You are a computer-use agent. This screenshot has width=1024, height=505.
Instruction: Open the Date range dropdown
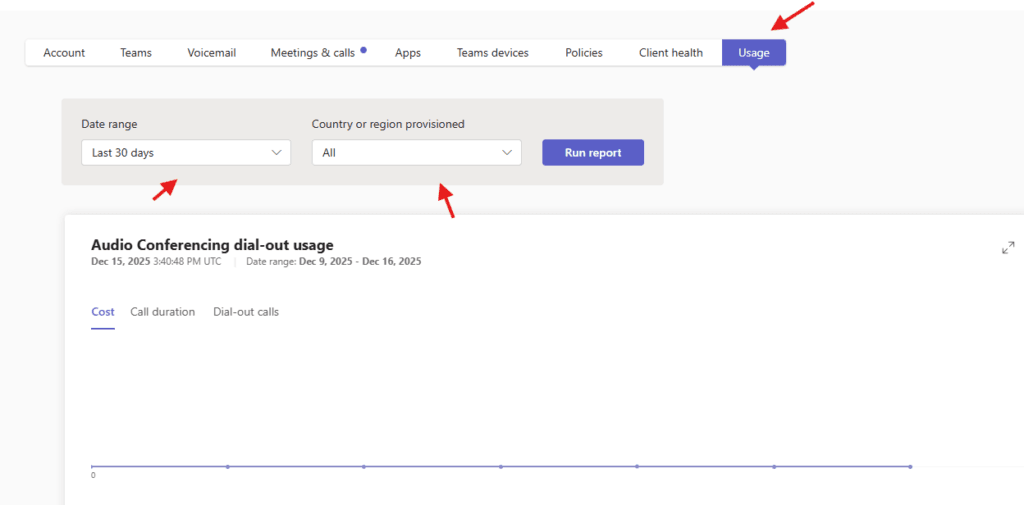186,153
